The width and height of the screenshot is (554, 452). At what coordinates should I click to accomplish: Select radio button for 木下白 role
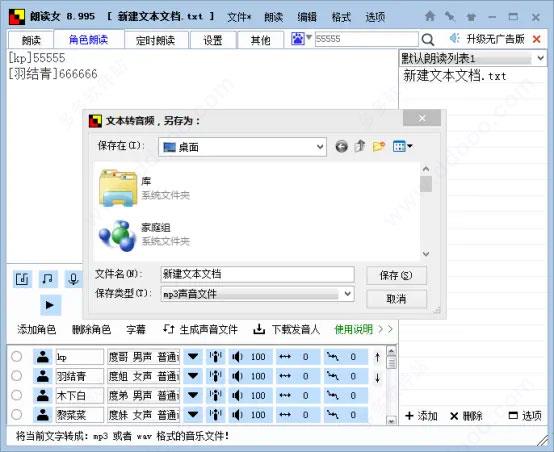(16, 395)
